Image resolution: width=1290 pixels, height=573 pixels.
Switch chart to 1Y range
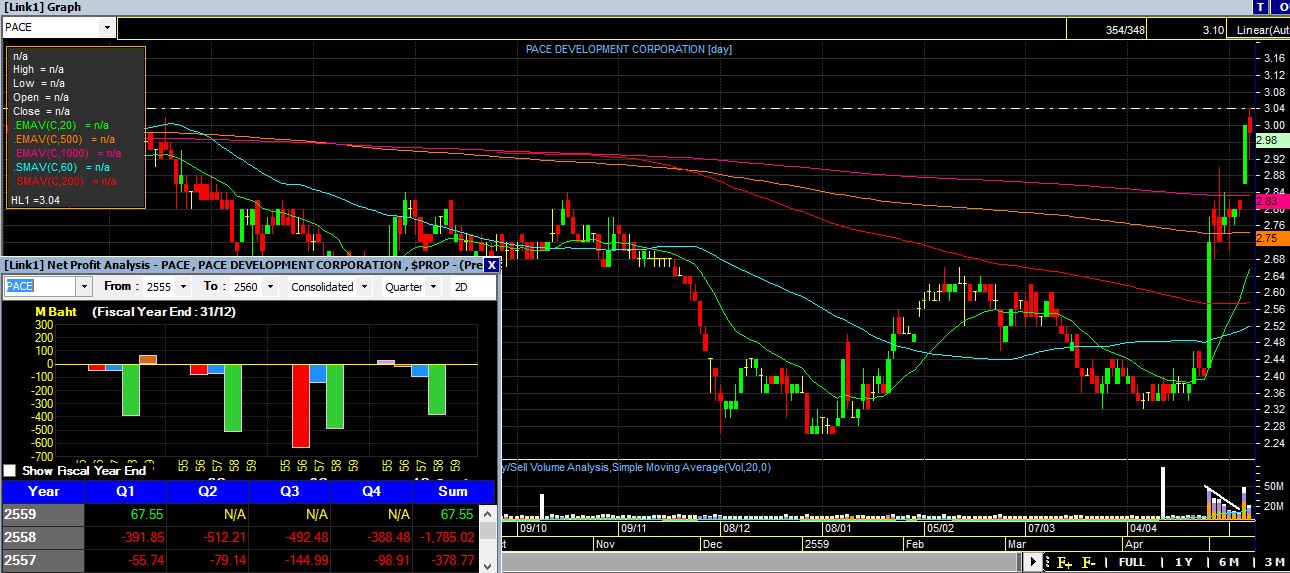point(1184,562)
